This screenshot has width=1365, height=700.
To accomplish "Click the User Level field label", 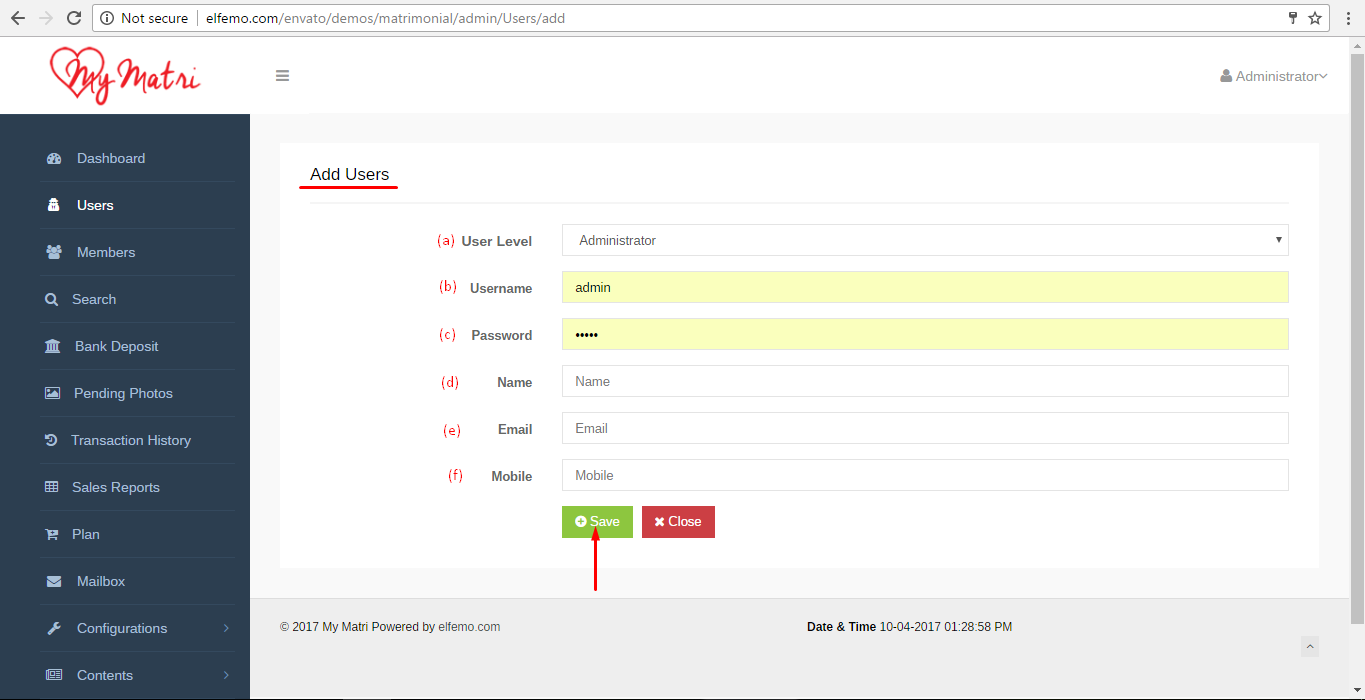I will click(496, 241).
